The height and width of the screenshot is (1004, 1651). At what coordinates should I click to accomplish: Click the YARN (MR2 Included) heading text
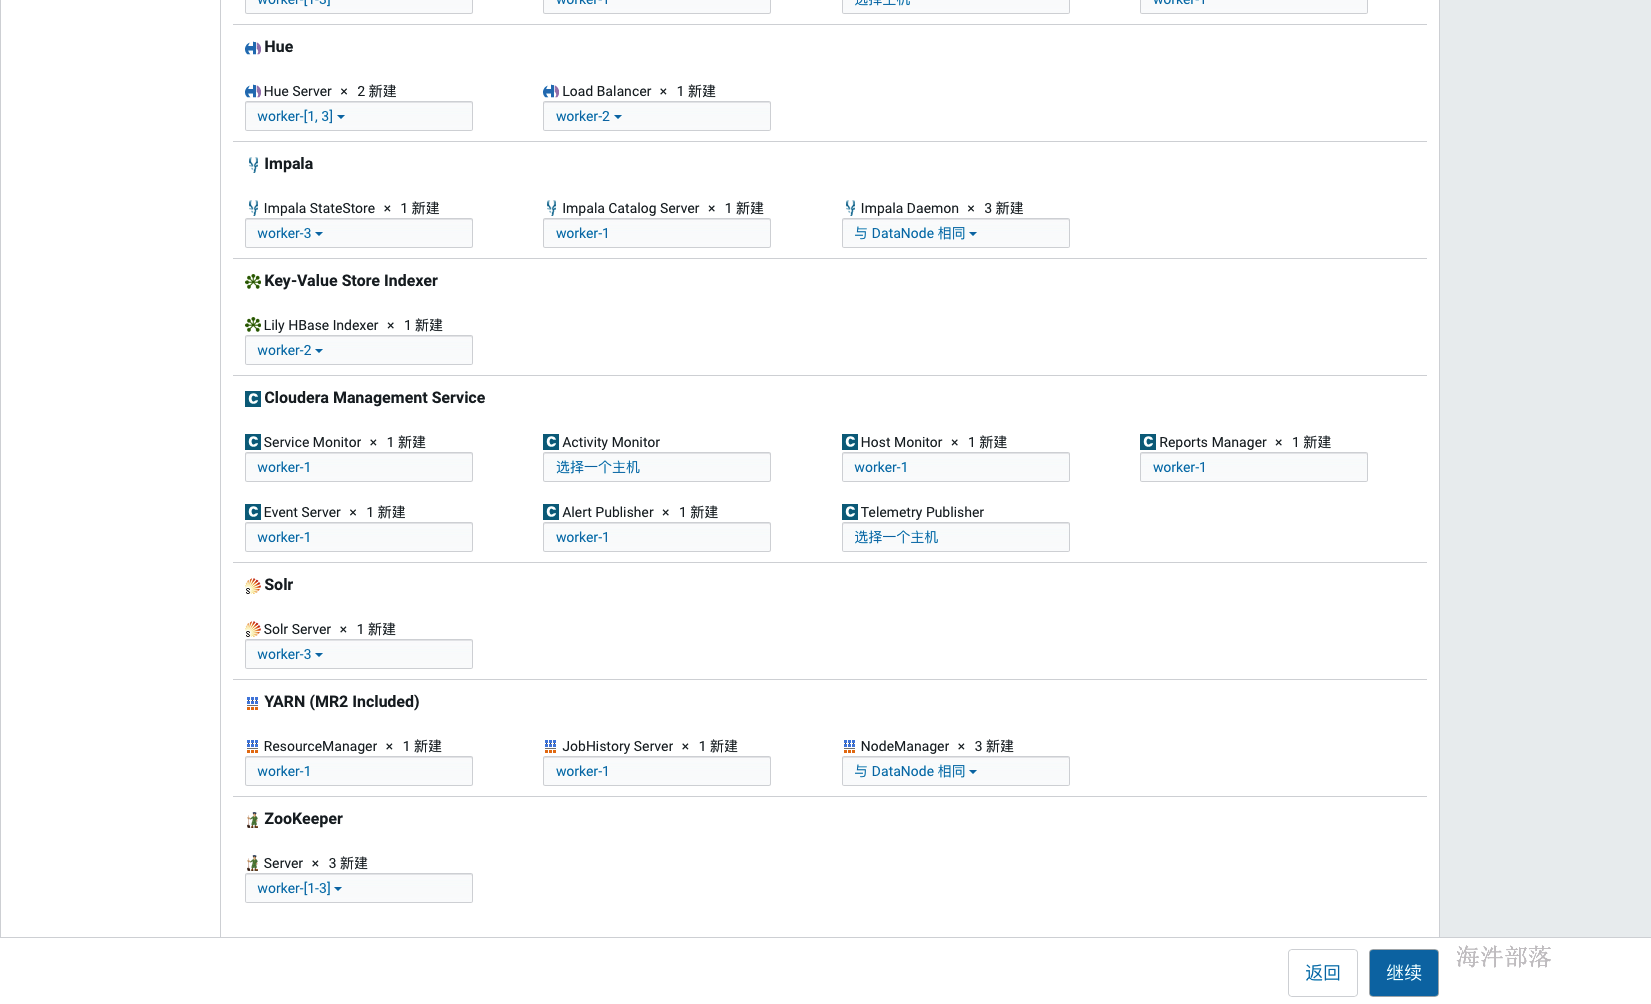pos(342,702)
